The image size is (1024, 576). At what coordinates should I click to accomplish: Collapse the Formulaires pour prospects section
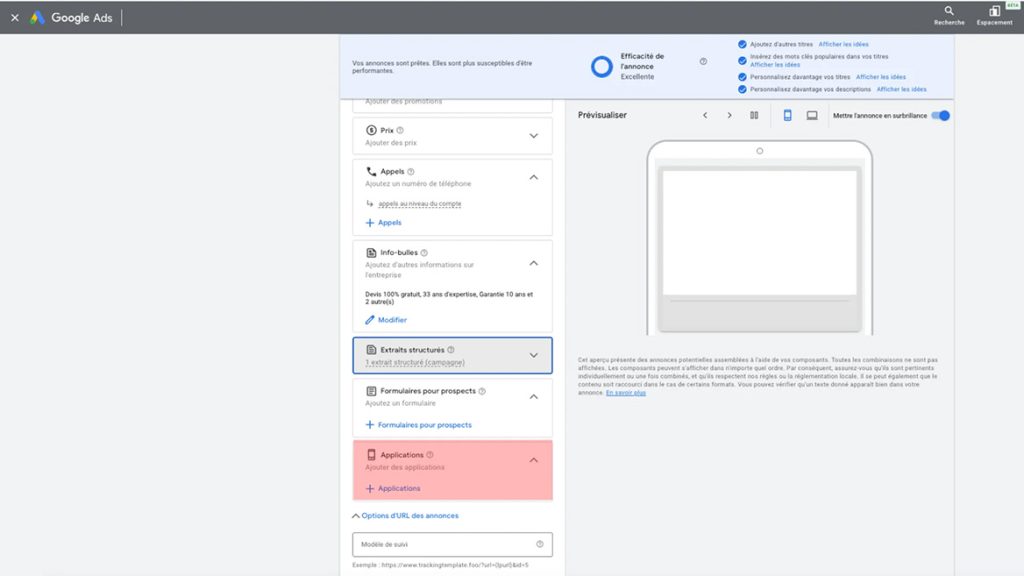pos(534,397)
